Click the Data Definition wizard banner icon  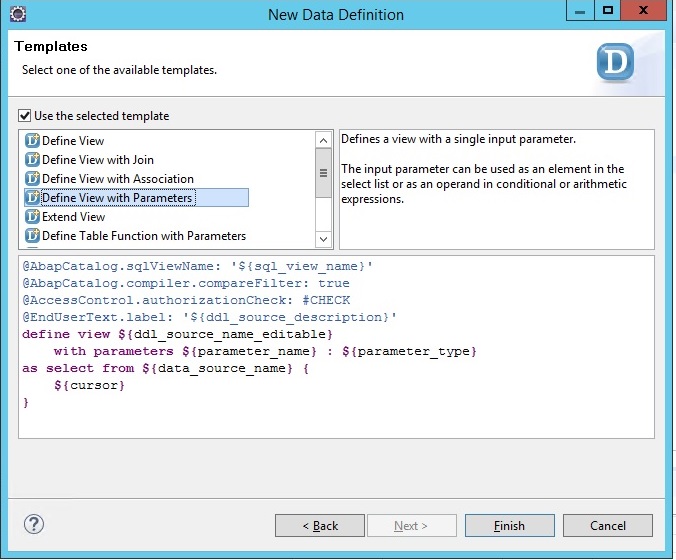click(615, 62)
